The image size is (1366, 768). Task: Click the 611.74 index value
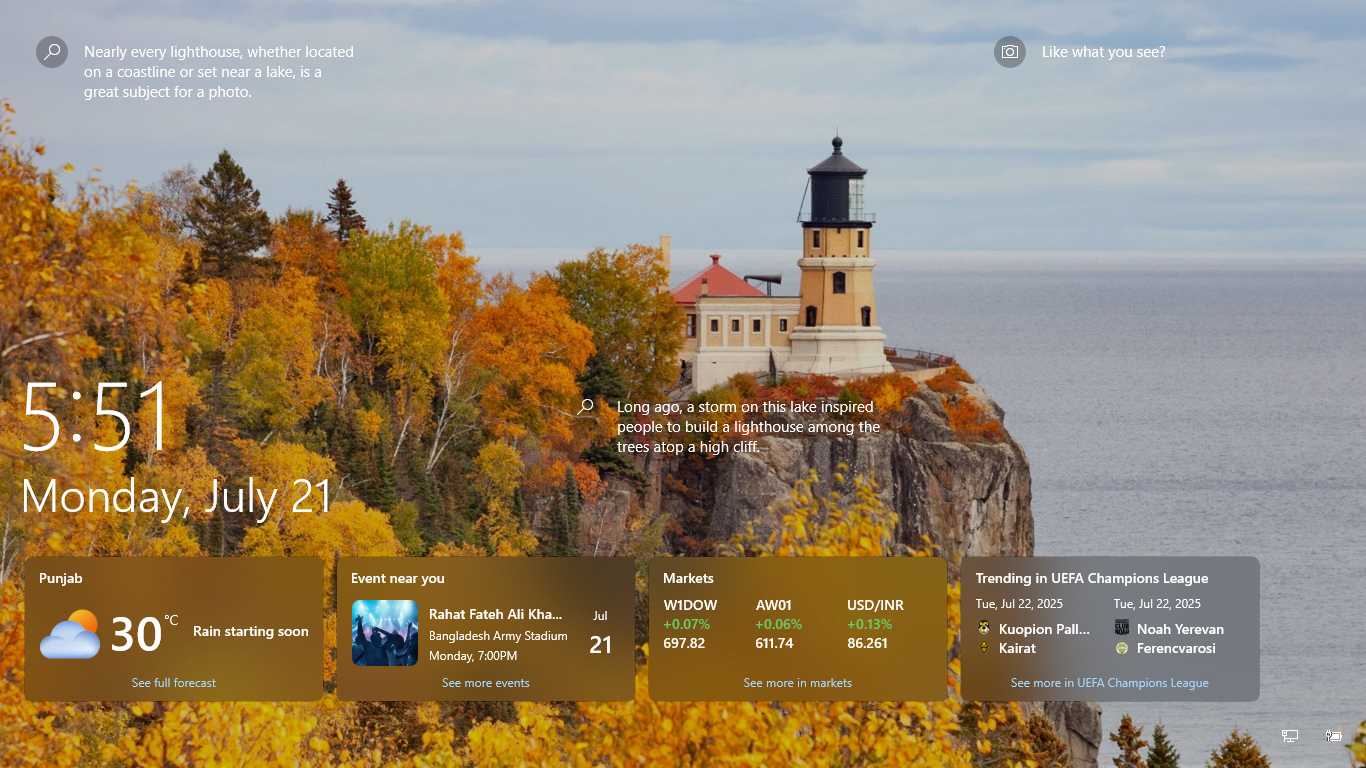[774, 643]
